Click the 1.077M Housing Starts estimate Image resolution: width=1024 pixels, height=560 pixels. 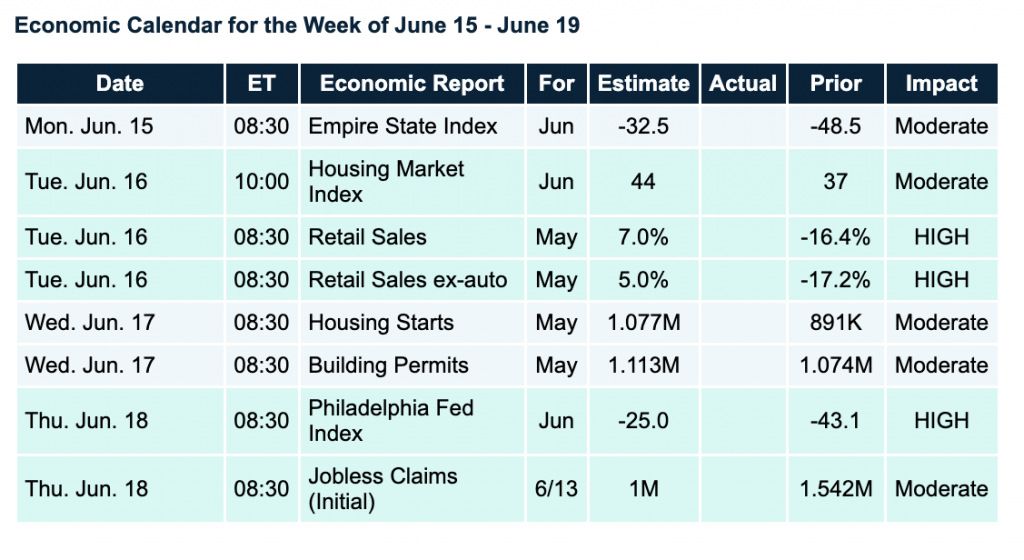point(643,323)
